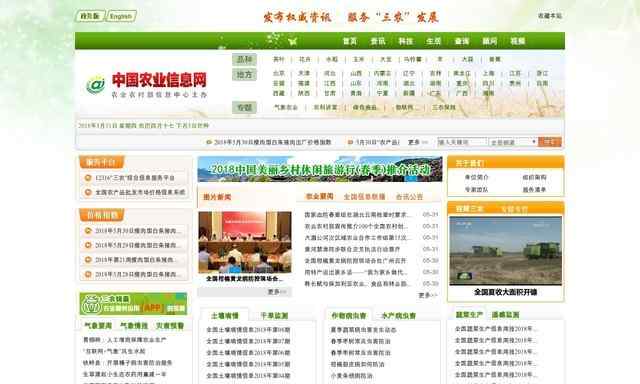The height and width of the screenshot is (384, 640).
Task: Click the keyword search input field
Action: click(462, 142)
